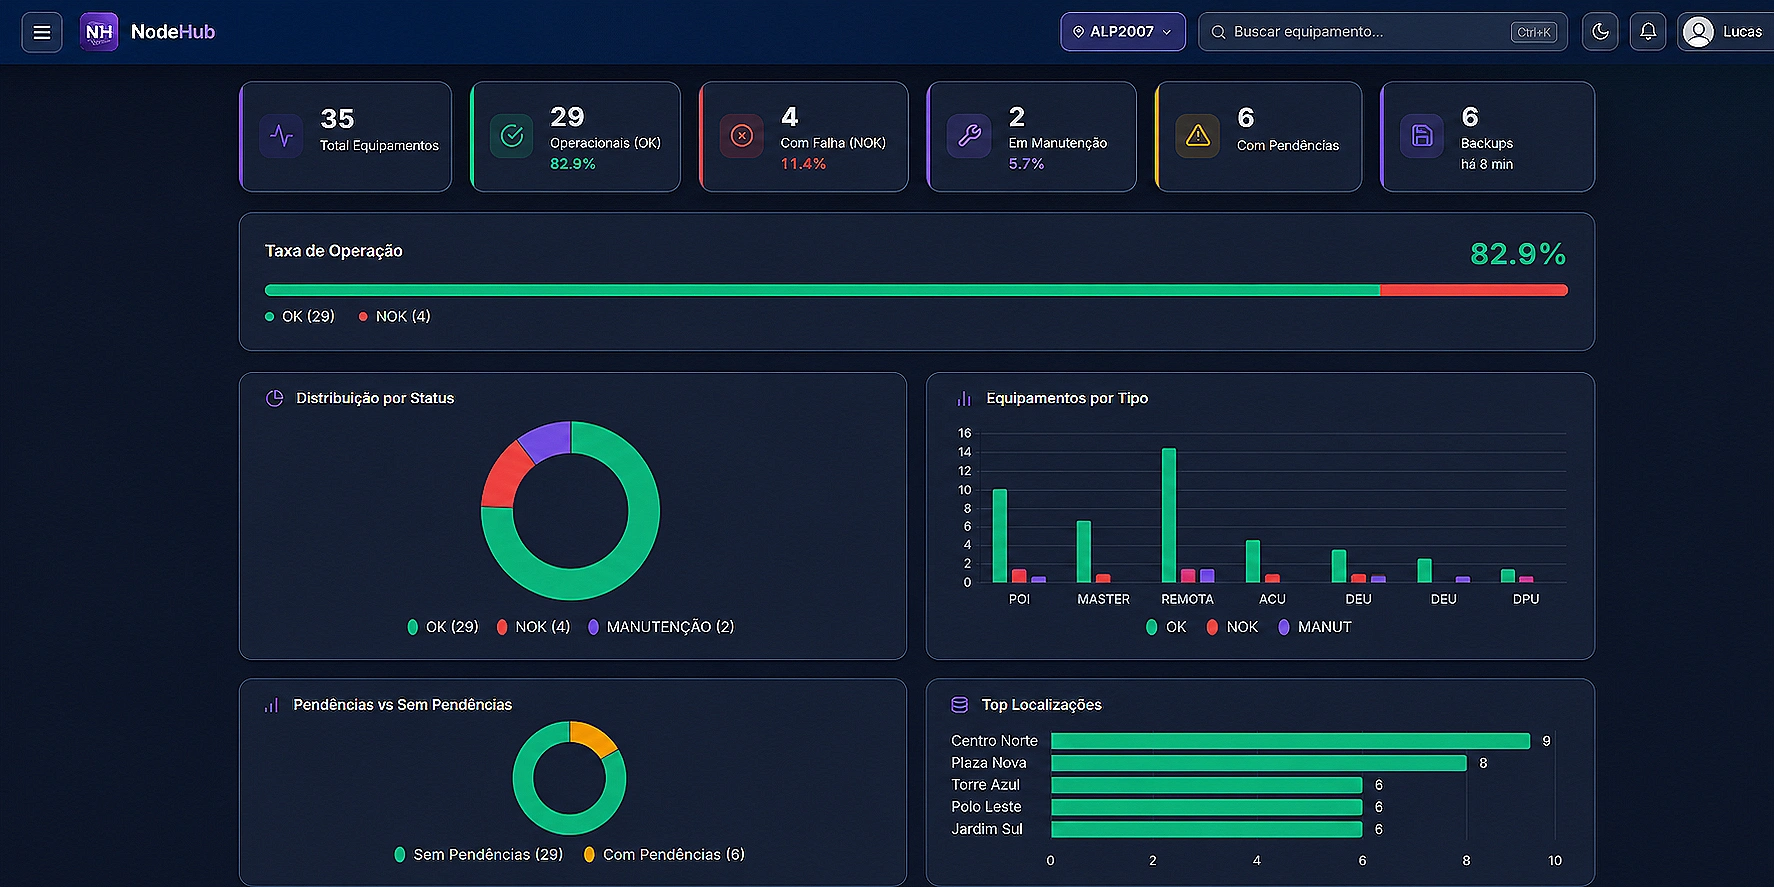Image resolution: width=1774 pixels, height=887 pixels.
Task: Click the Operacionais (OK) checkmark icon
Action: point(512,136)
